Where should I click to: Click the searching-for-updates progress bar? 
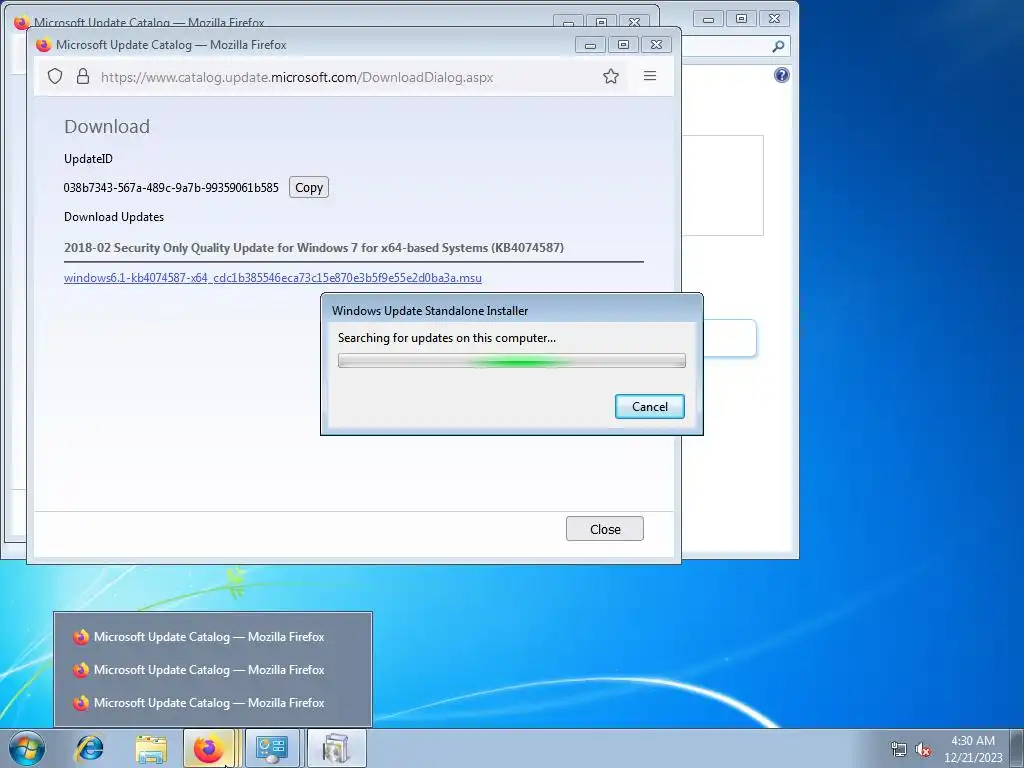(511, 360)
